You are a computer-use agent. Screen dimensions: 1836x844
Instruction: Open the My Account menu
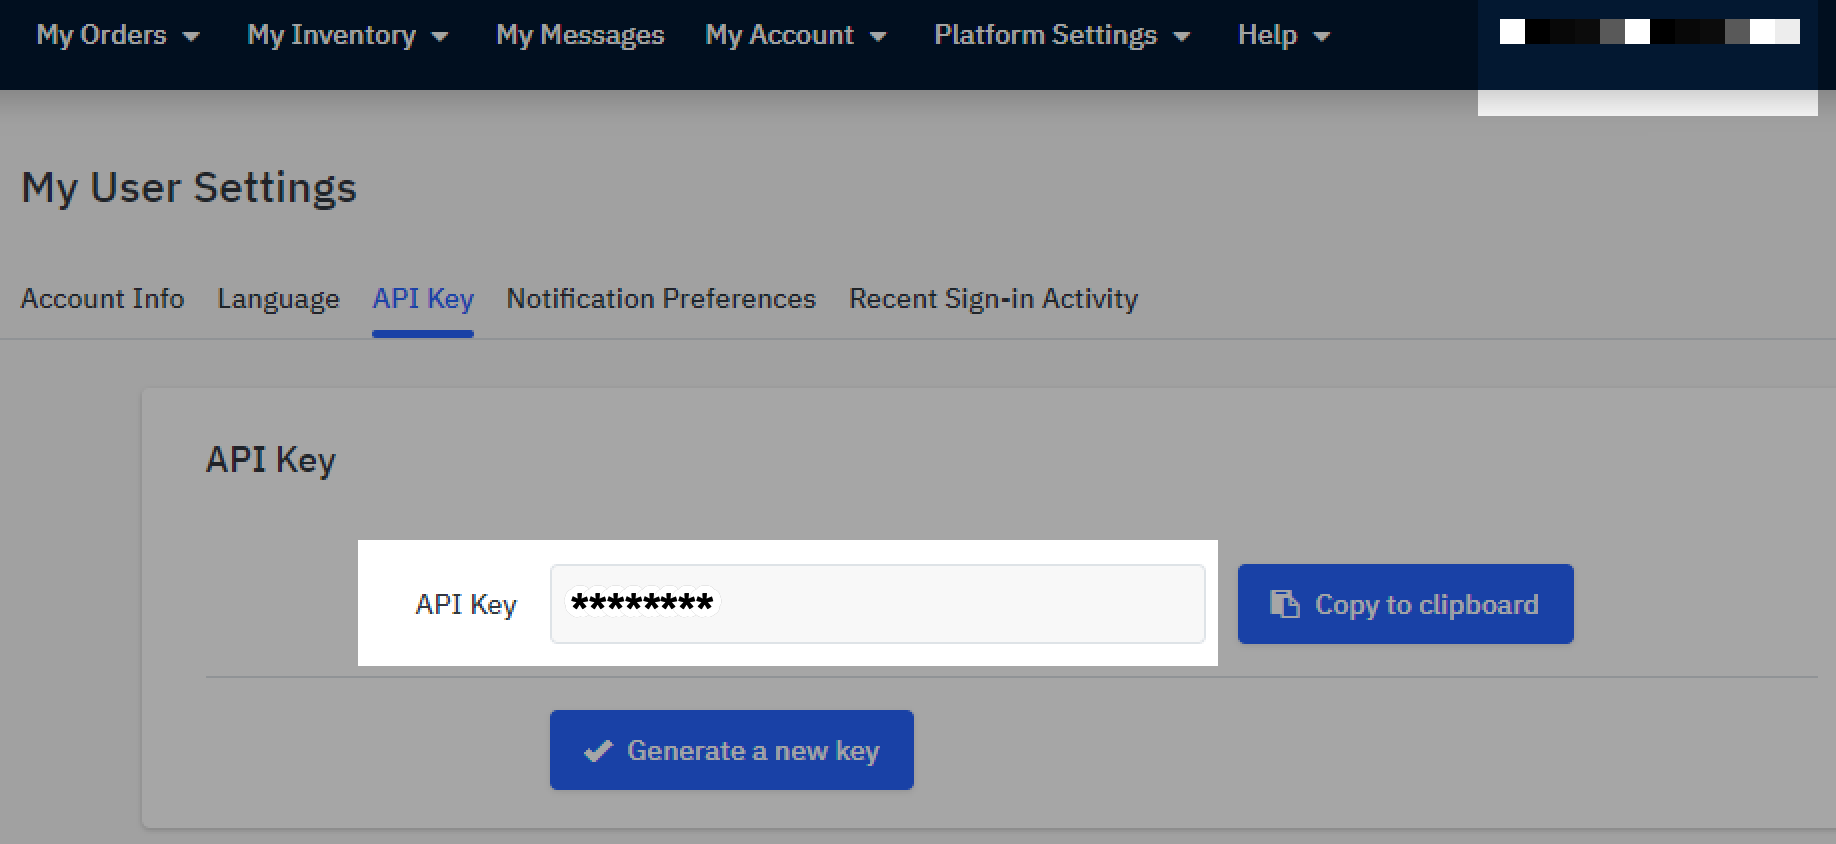click(x=779, y=35)
